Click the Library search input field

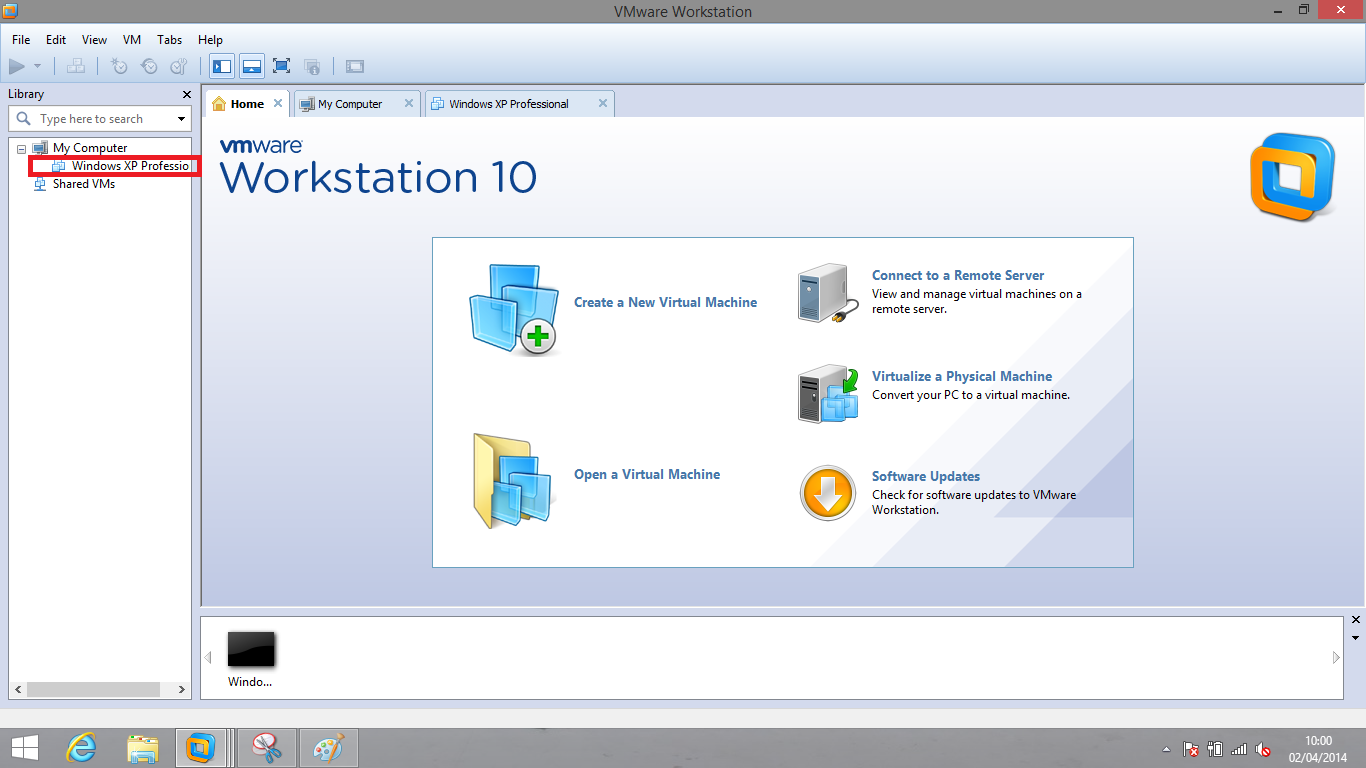(x=91, y=119)
